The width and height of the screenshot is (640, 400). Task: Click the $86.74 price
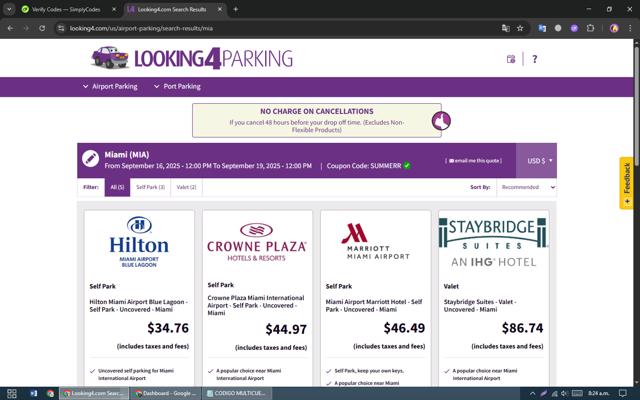[x=522, y=328]
